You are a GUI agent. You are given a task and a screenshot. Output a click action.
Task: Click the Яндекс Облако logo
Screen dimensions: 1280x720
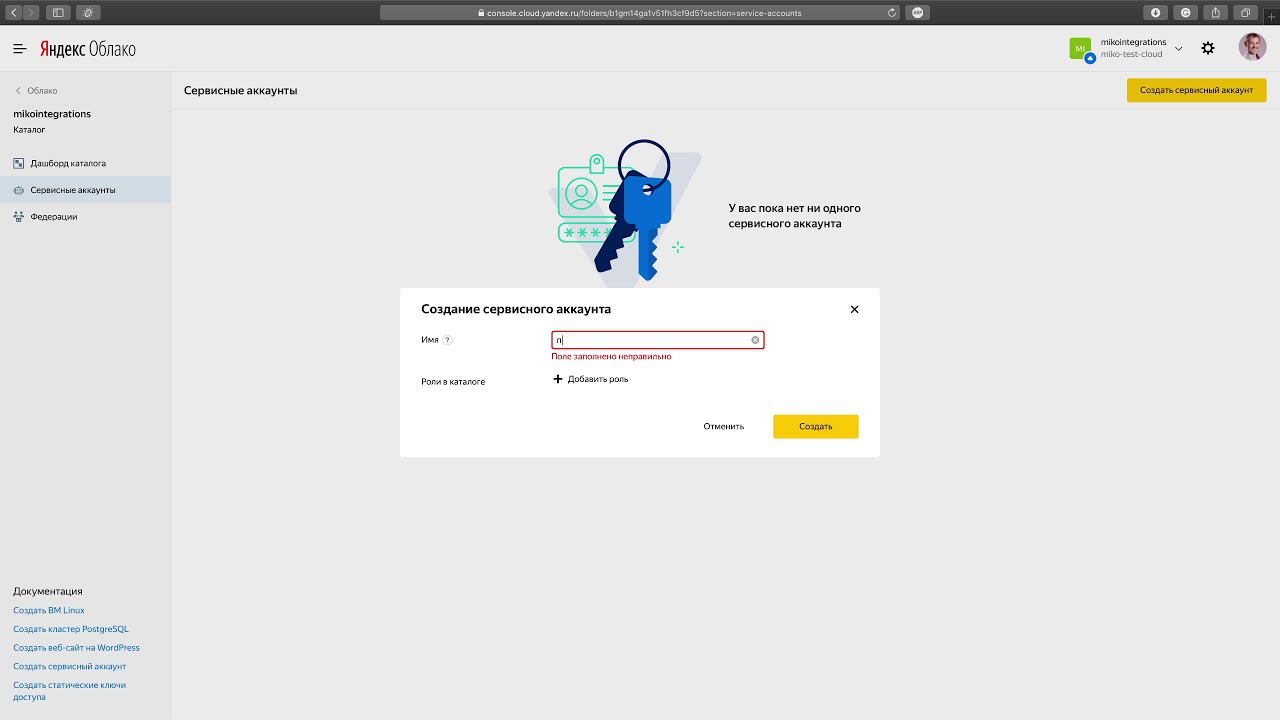(x=88, y=49)
